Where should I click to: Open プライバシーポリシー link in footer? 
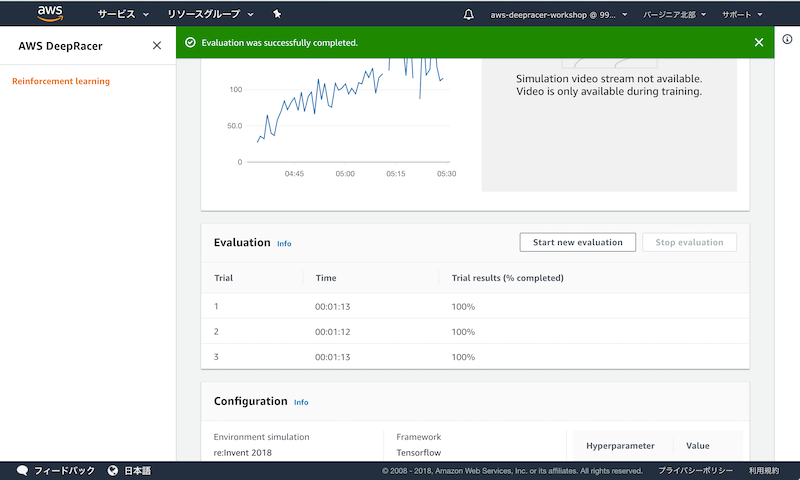pos(695,470)
